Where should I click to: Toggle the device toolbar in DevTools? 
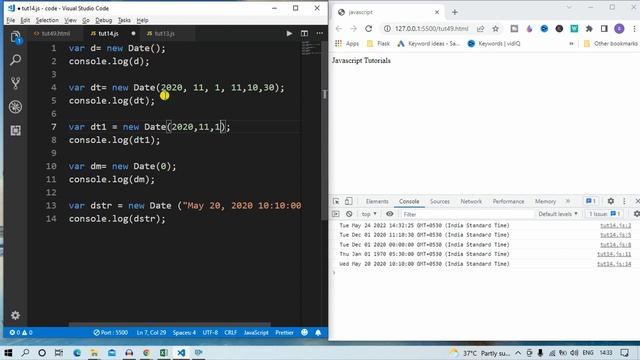(349, 201)
